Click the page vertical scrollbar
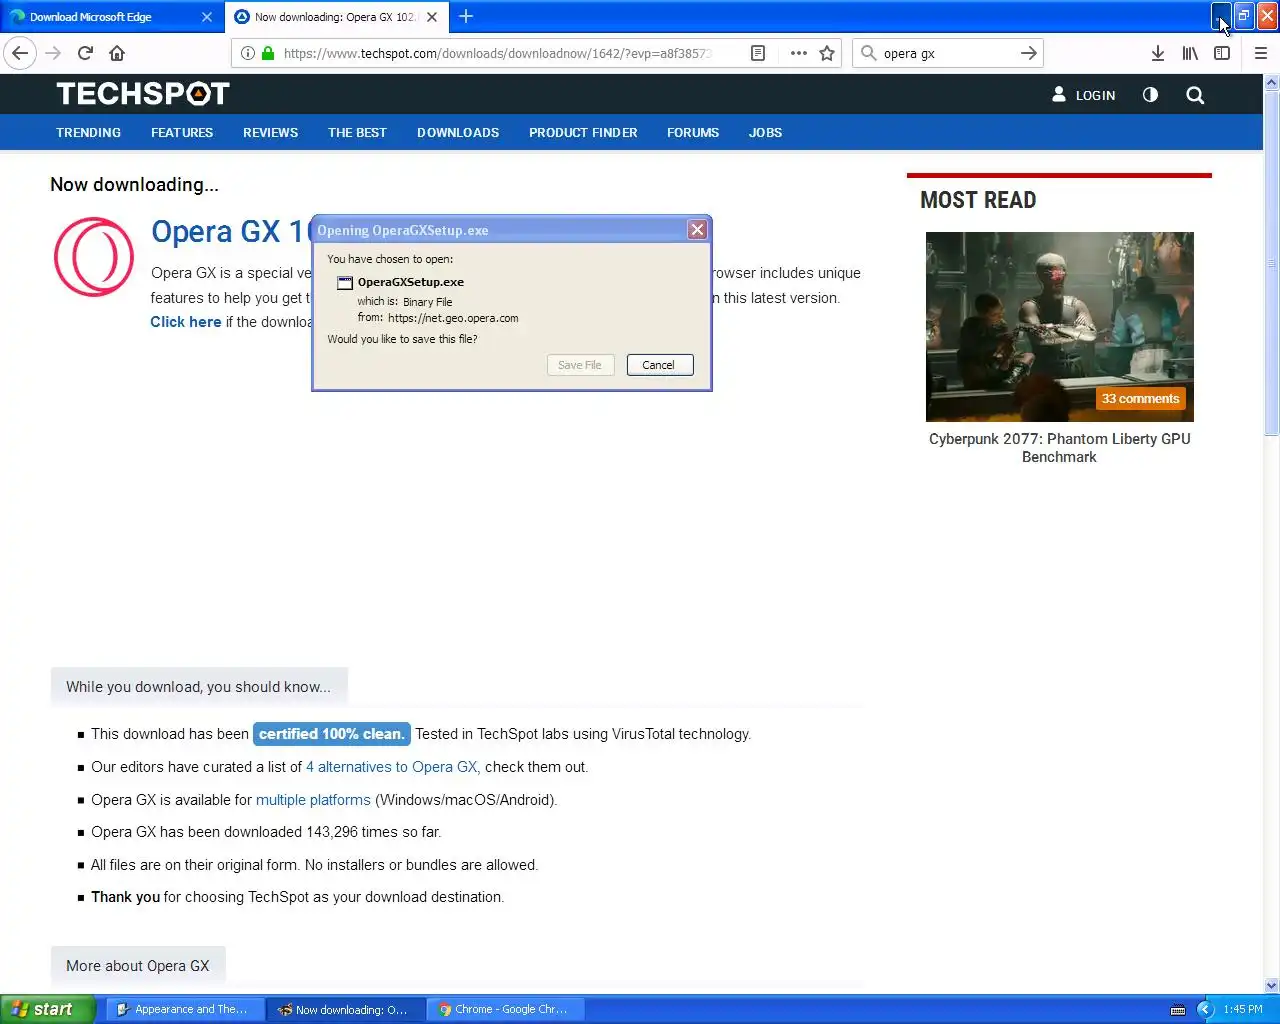The width and height of the screenshot is (1280, 1024). pyautogui.click(x=1272, y=262)
